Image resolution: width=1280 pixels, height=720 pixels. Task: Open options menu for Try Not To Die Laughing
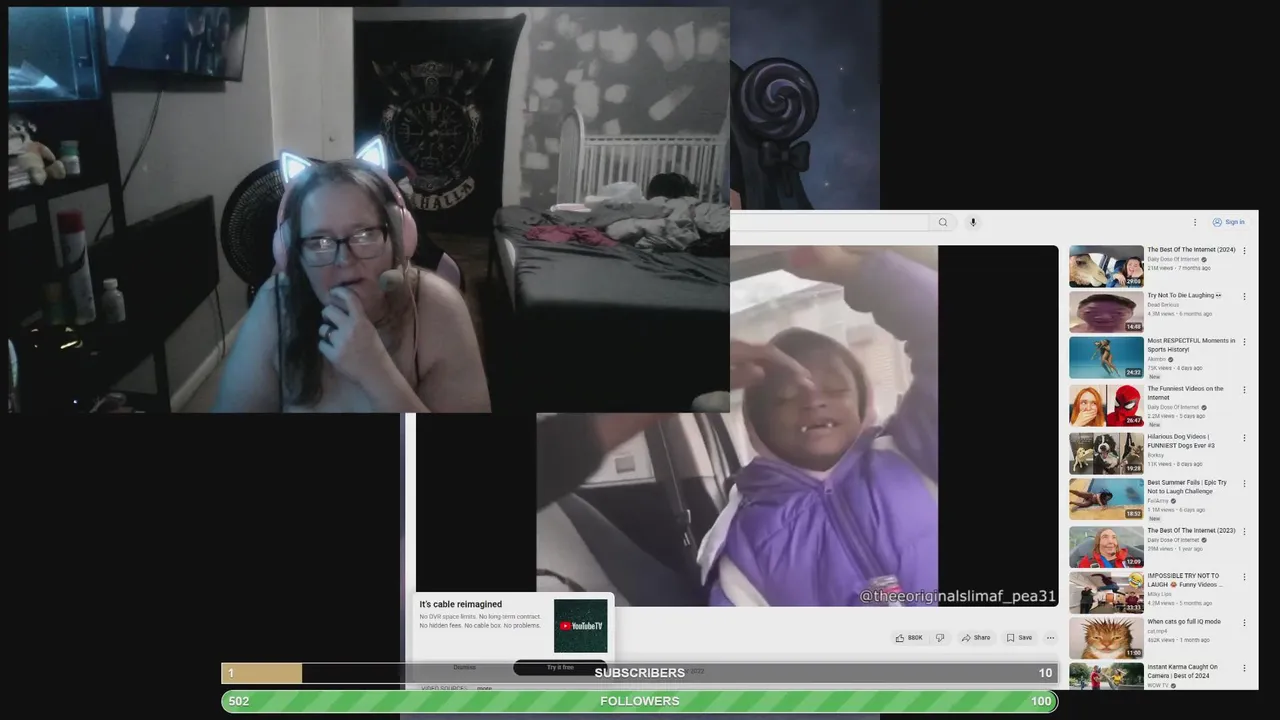pyautogui.click(x=1244, y=297)
